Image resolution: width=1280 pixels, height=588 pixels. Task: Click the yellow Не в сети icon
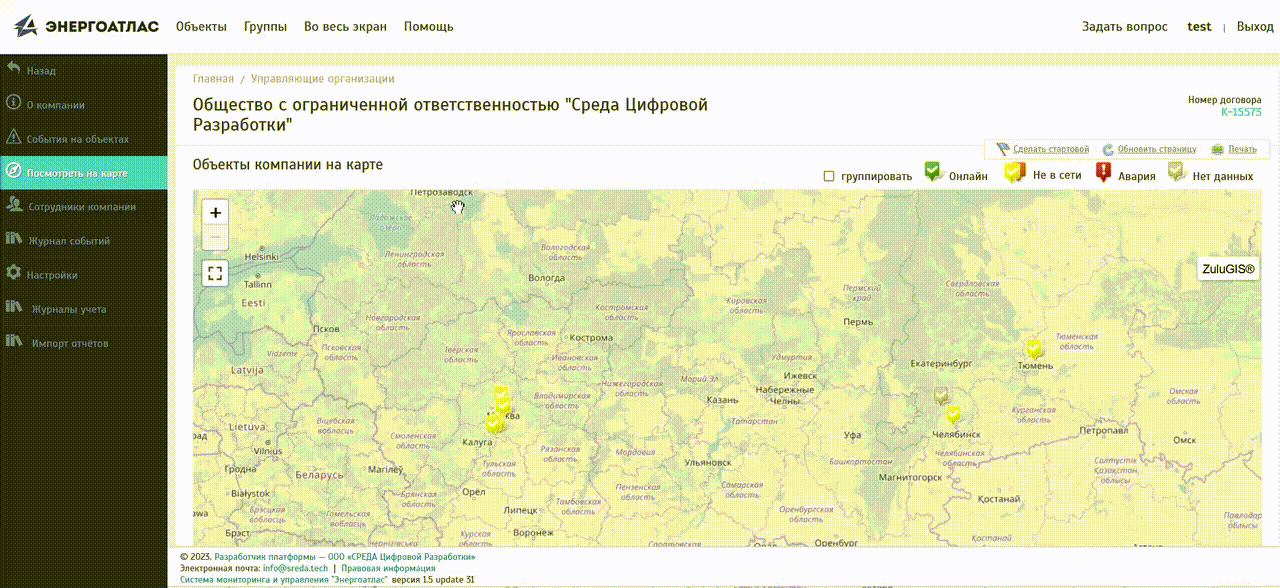(x=1015, y=172)
